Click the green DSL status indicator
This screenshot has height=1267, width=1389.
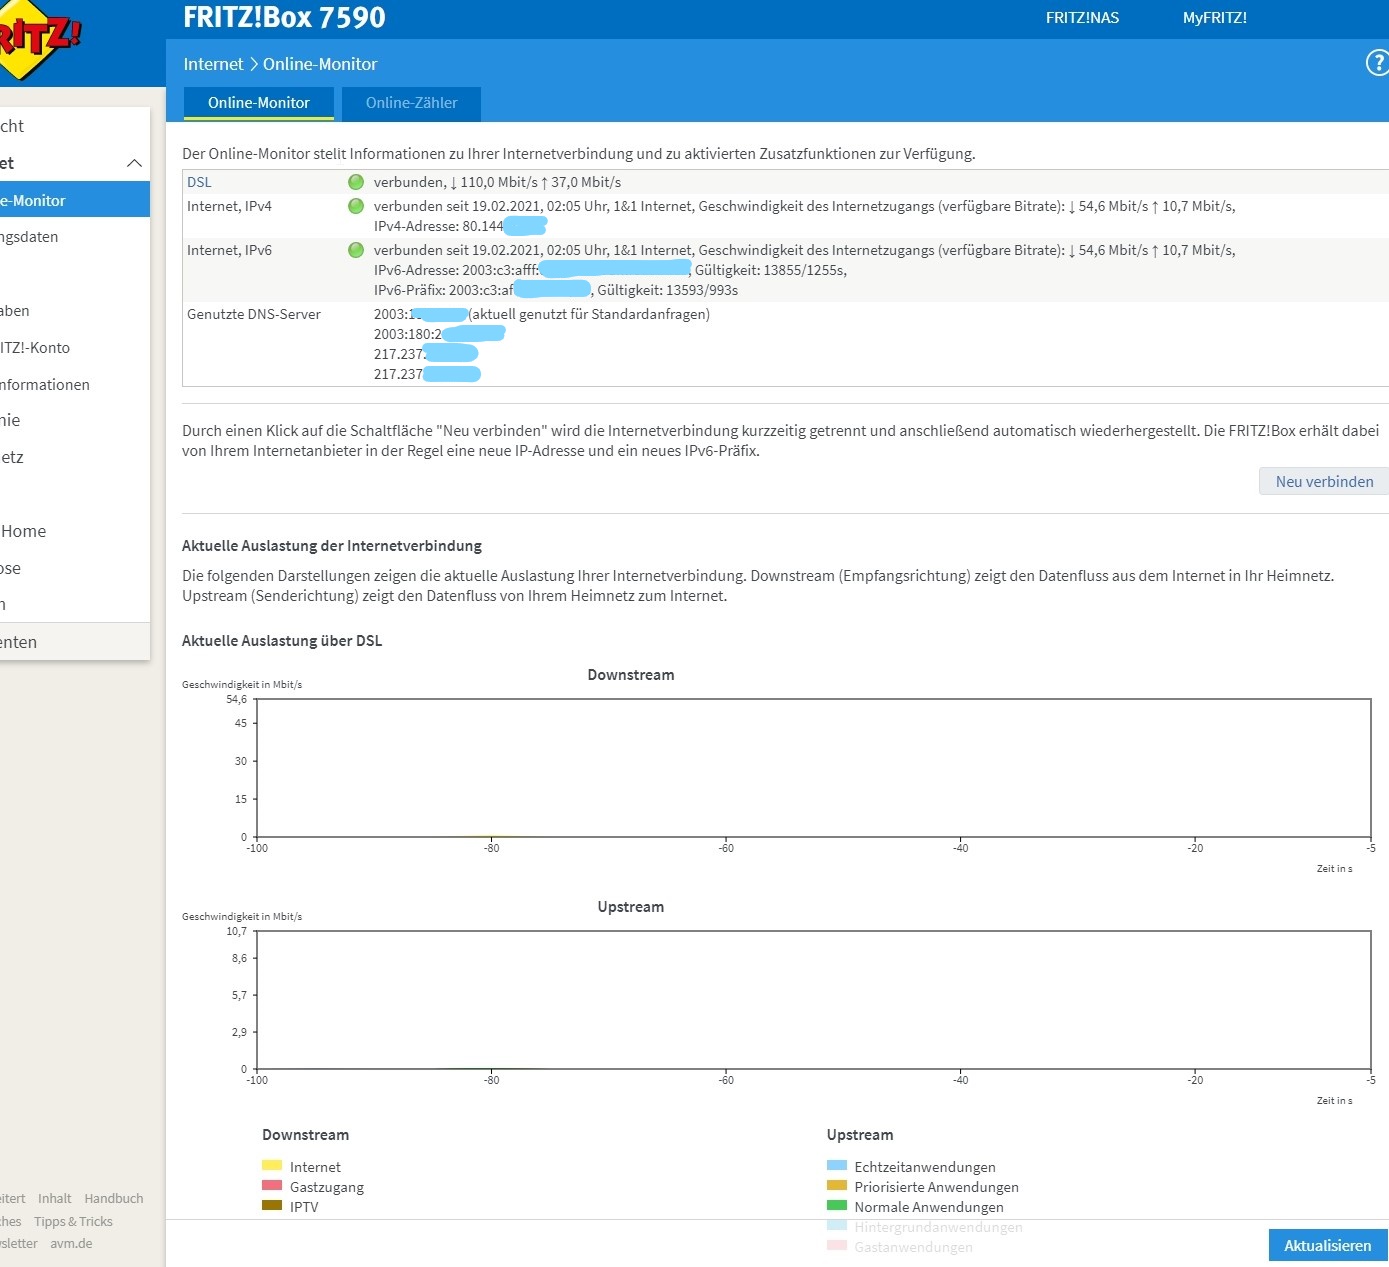(x=356, y=182)
